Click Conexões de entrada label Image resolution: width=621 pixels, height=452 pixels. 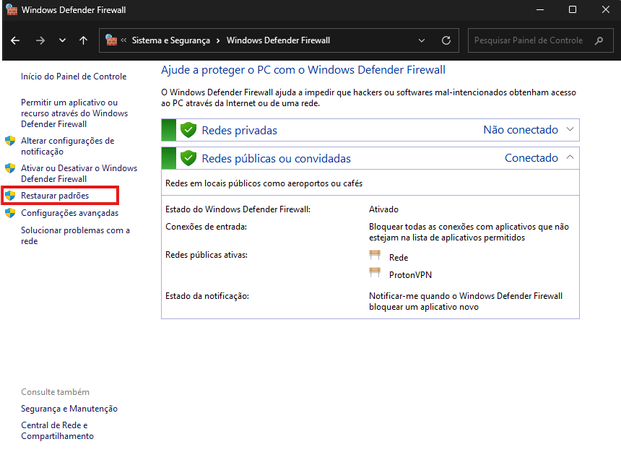point(206,227)
